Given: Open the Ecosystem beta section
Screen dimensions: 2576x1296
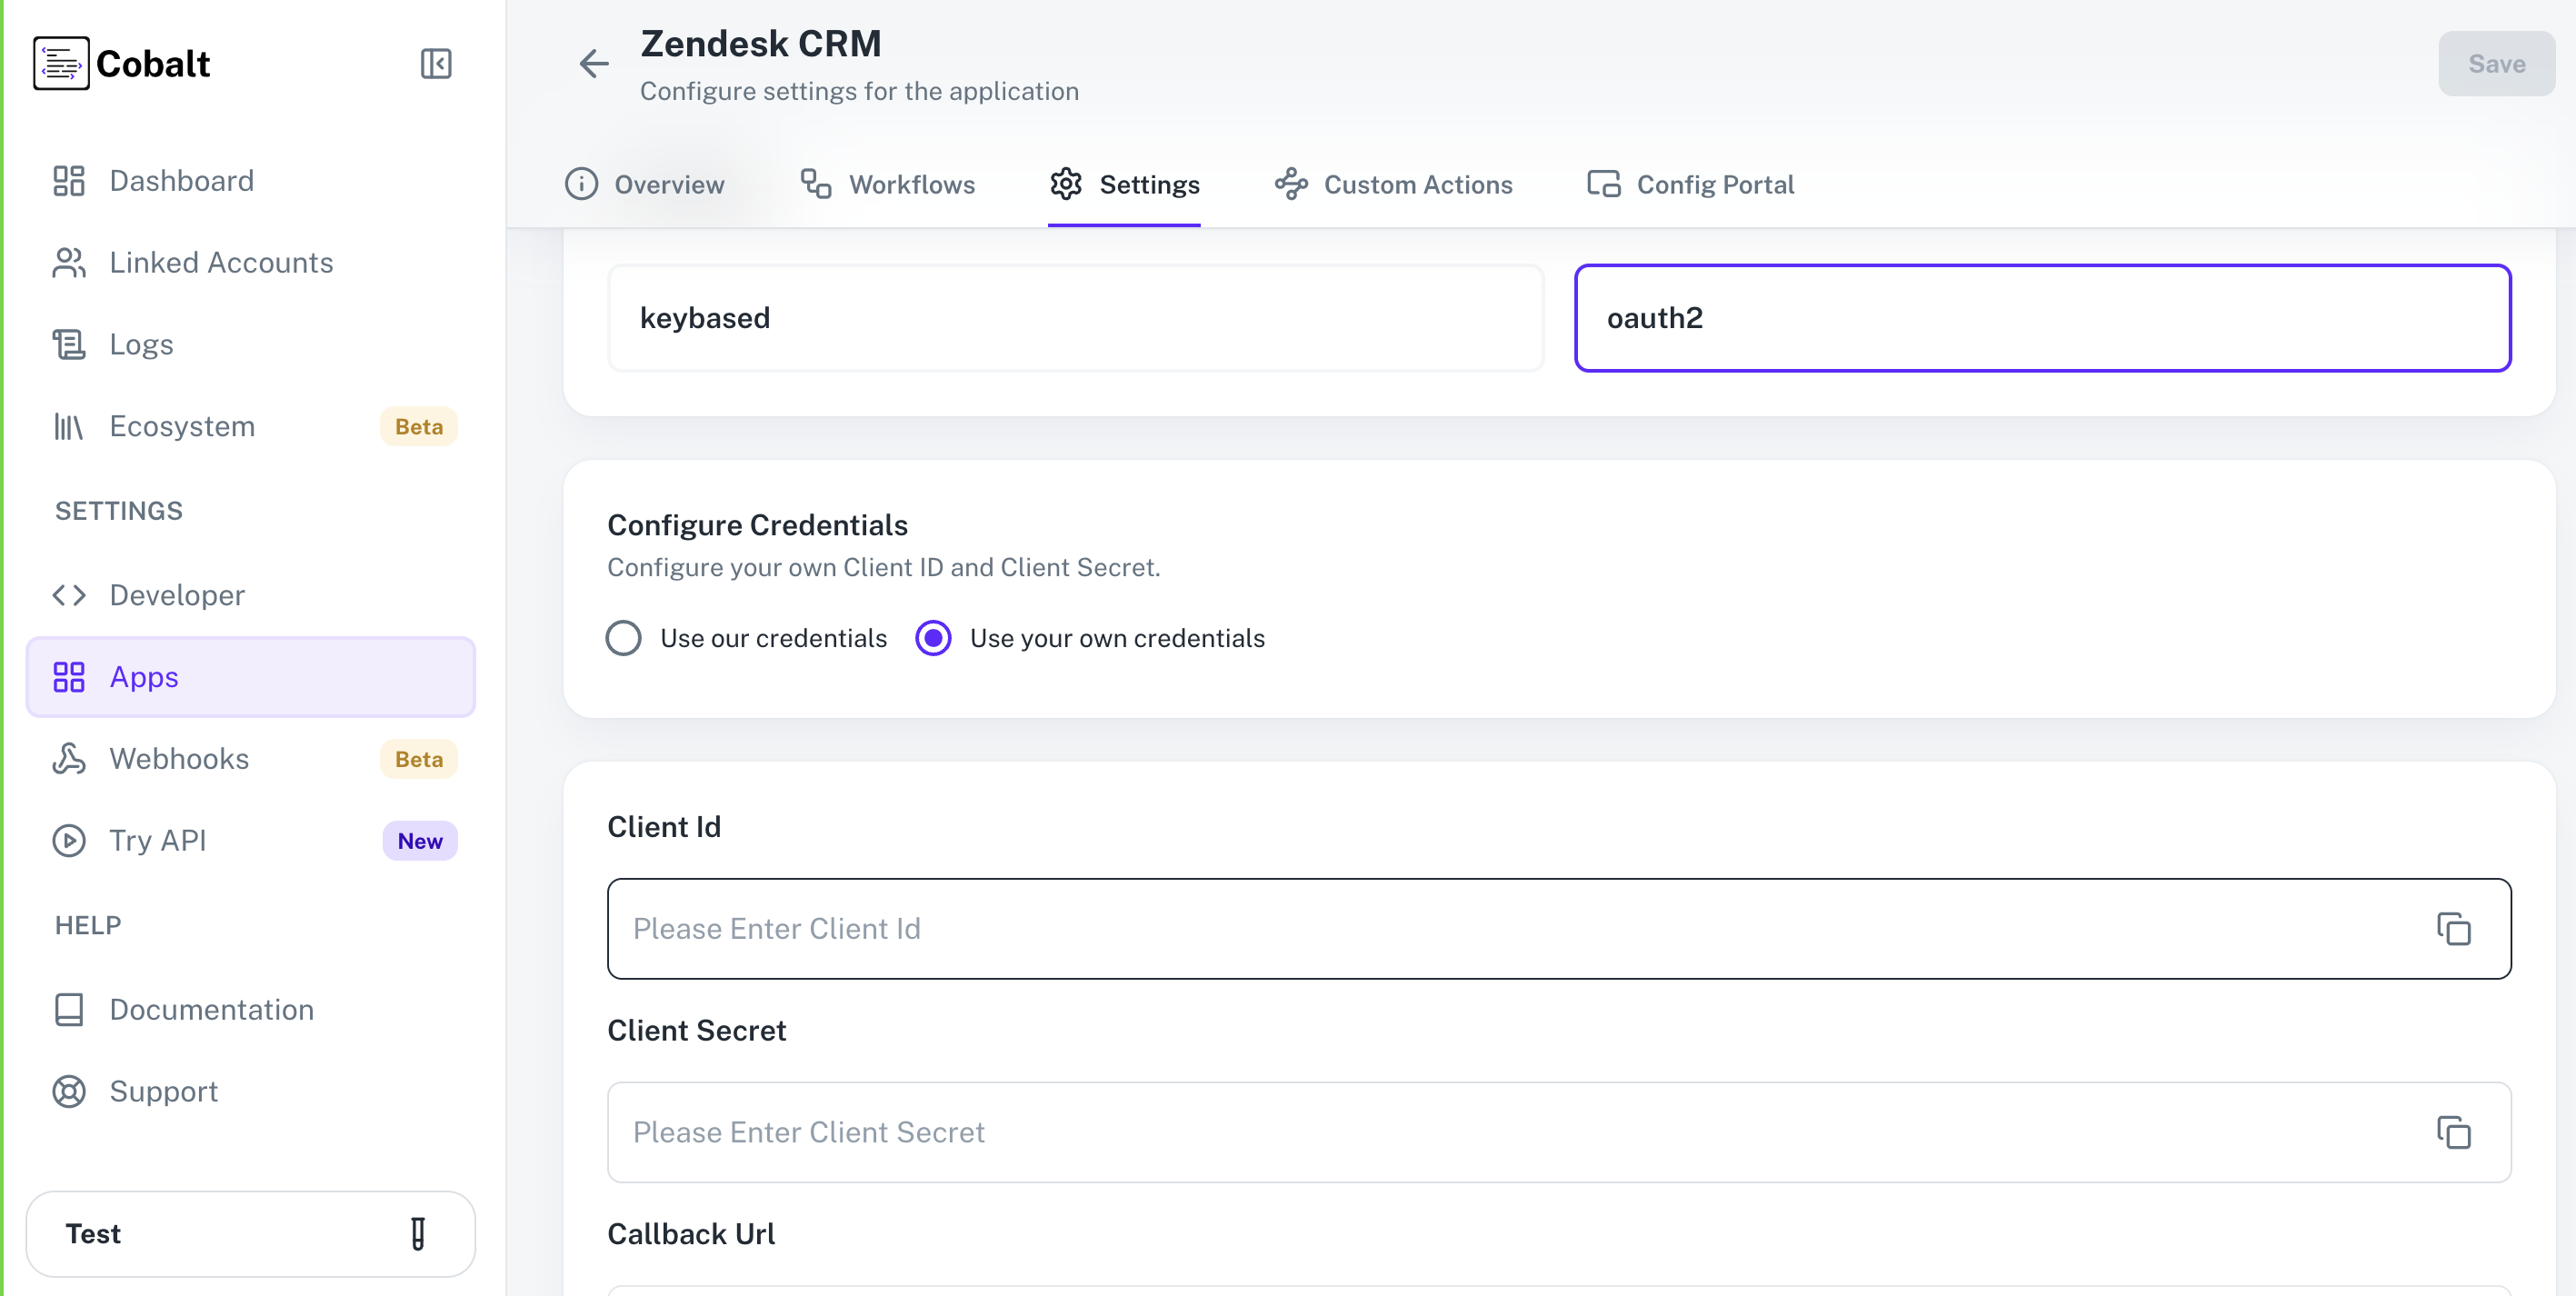Looking at the screenshot, I should click(x=182, y=426).
